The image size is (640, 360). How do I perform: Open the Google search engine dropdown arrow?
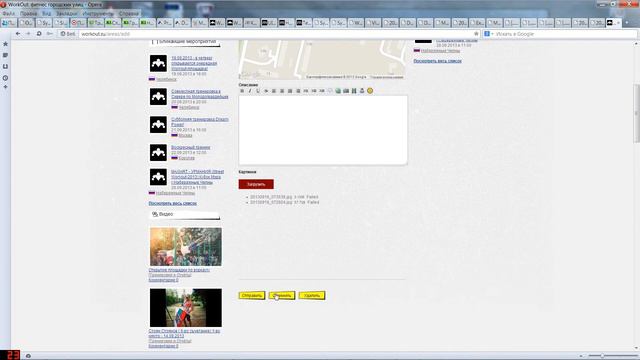click(492, 34)
